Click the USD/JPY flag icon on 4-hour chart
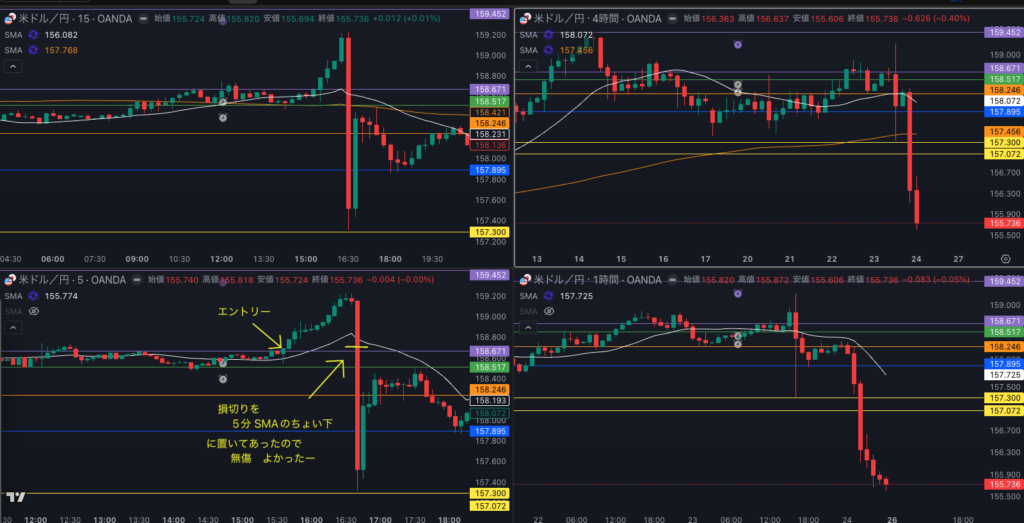The width and height of the screenshot is (1024, 523). point(523,18)
